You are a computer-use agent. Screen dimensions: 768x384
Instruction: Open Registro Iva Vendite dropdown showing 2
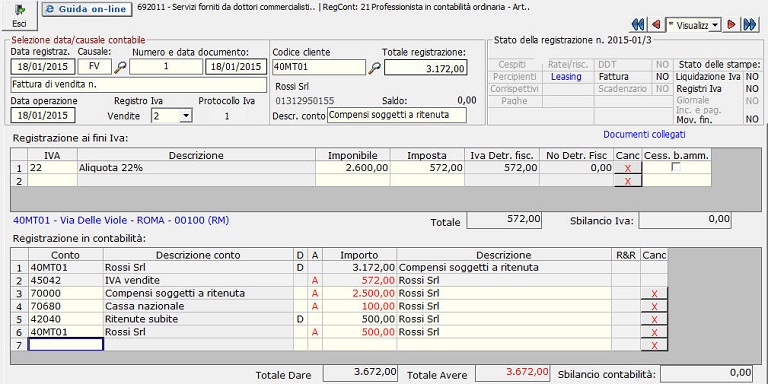point(186,116)
